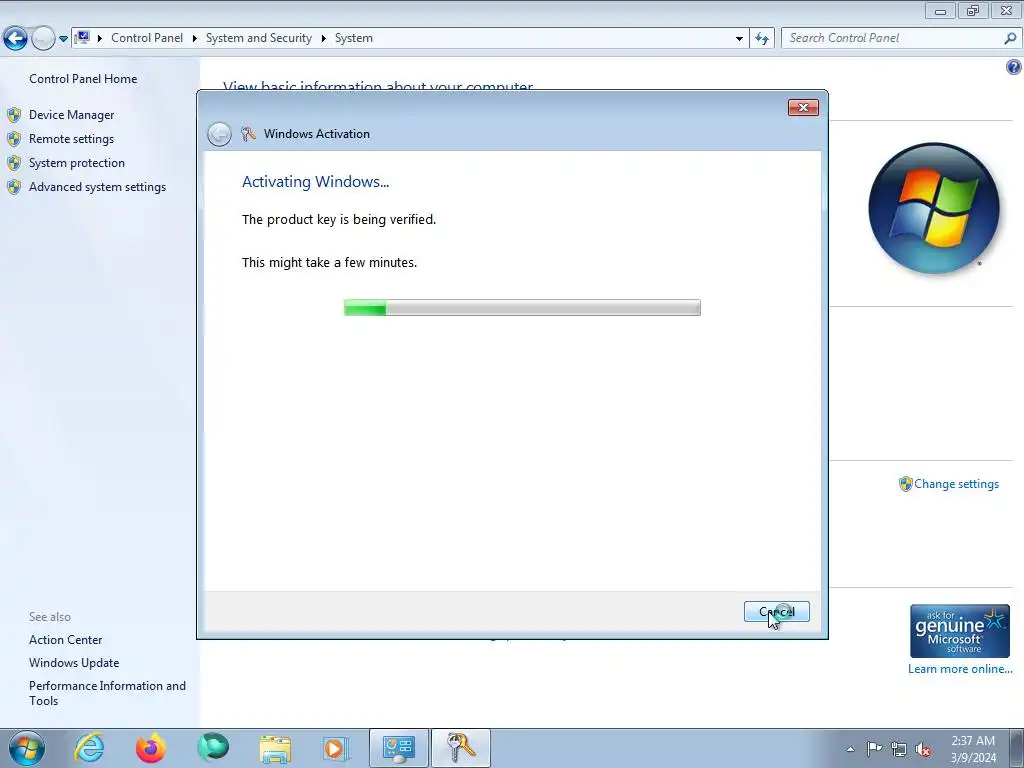Click shield icon next to Remote settings

tap(14, 139)
